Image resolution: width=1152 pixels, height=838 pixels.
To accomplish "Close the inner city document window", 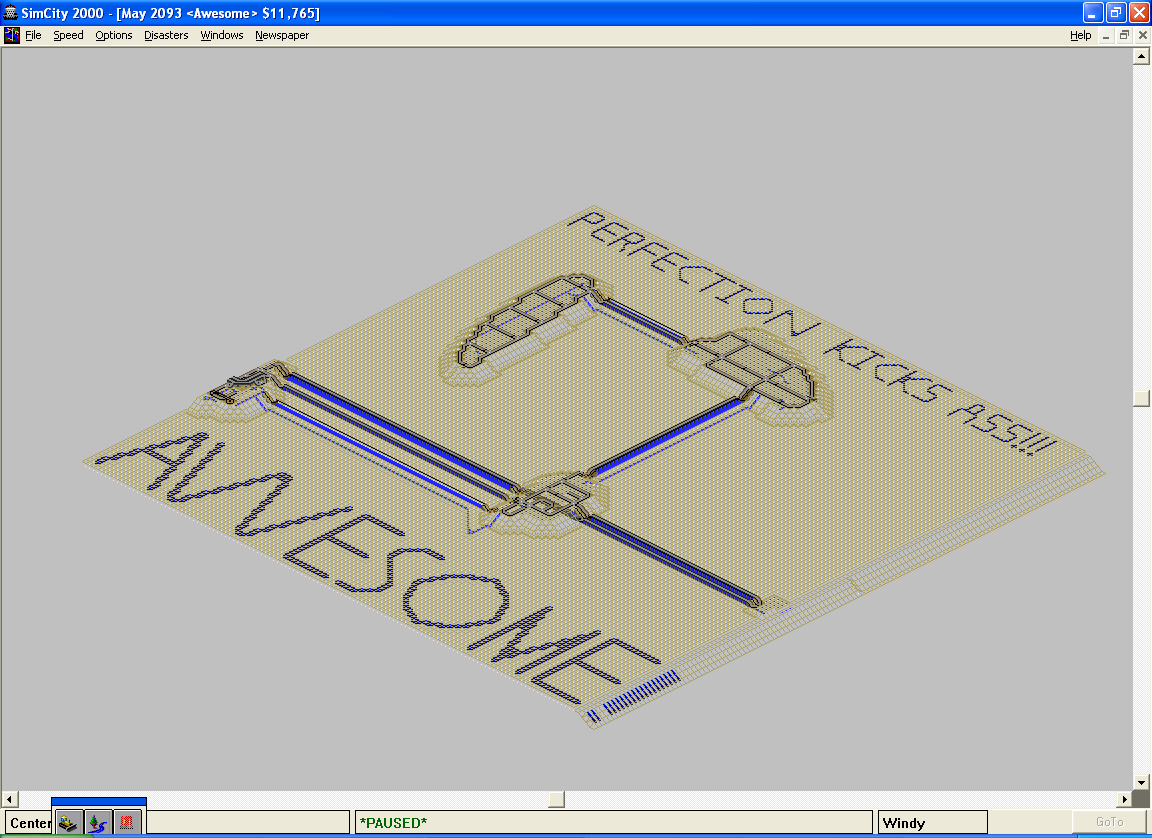I will 1142,35.
